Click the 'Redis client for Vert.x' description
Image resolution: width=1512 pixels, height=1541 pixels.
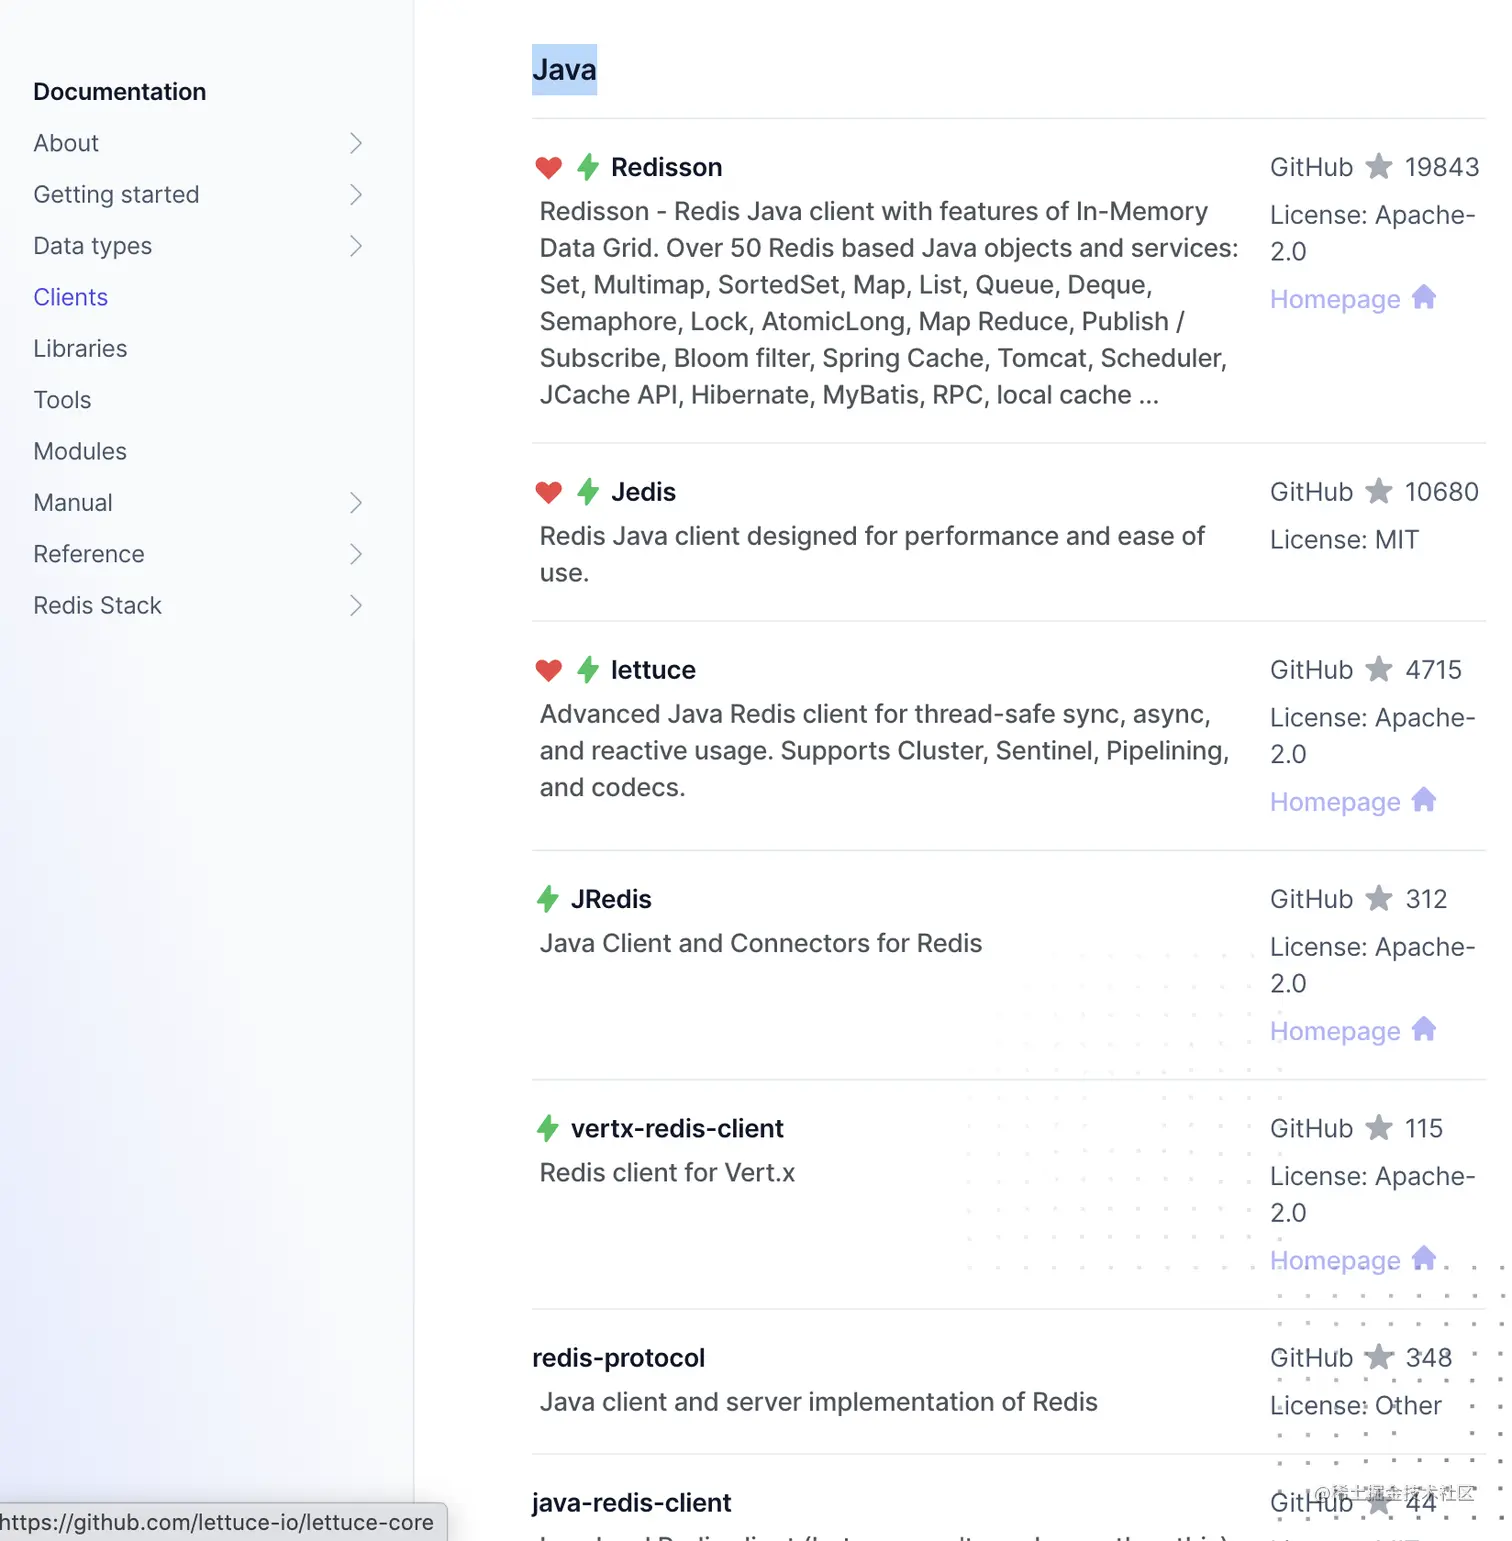pyautogui.click(x=667, y=1173)
